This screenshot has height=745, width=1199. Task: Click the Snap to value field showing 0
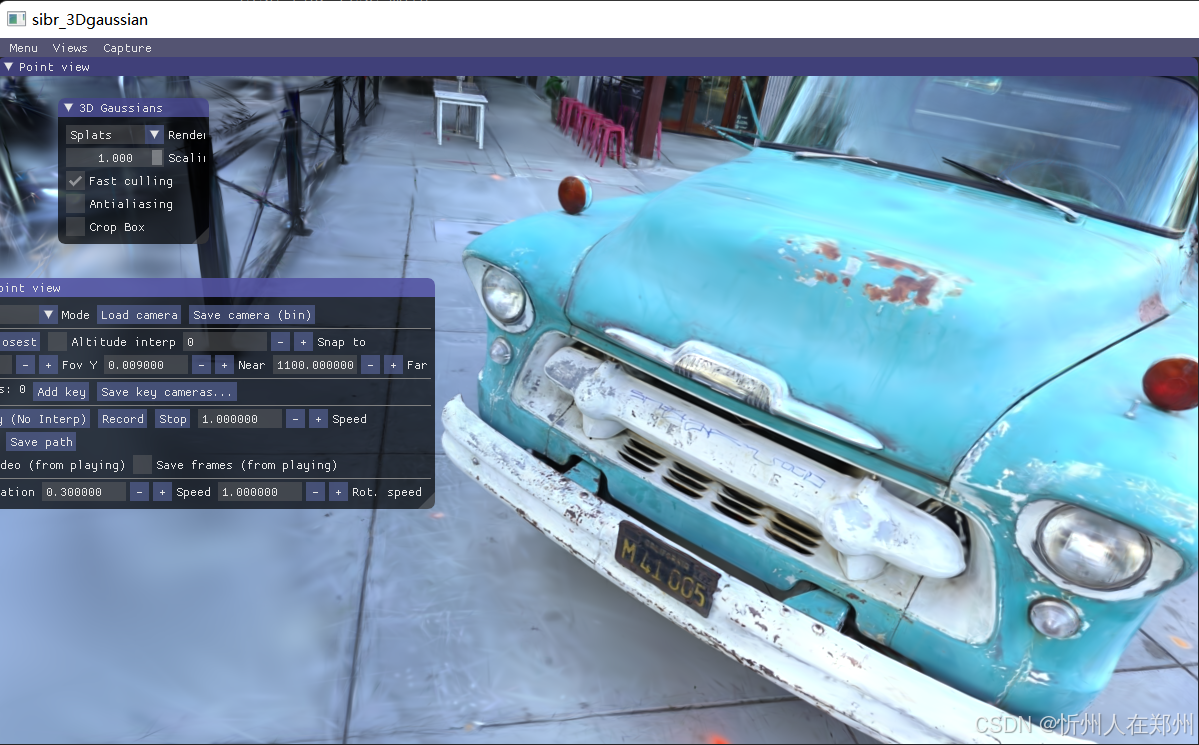click(x=225, y=341)
